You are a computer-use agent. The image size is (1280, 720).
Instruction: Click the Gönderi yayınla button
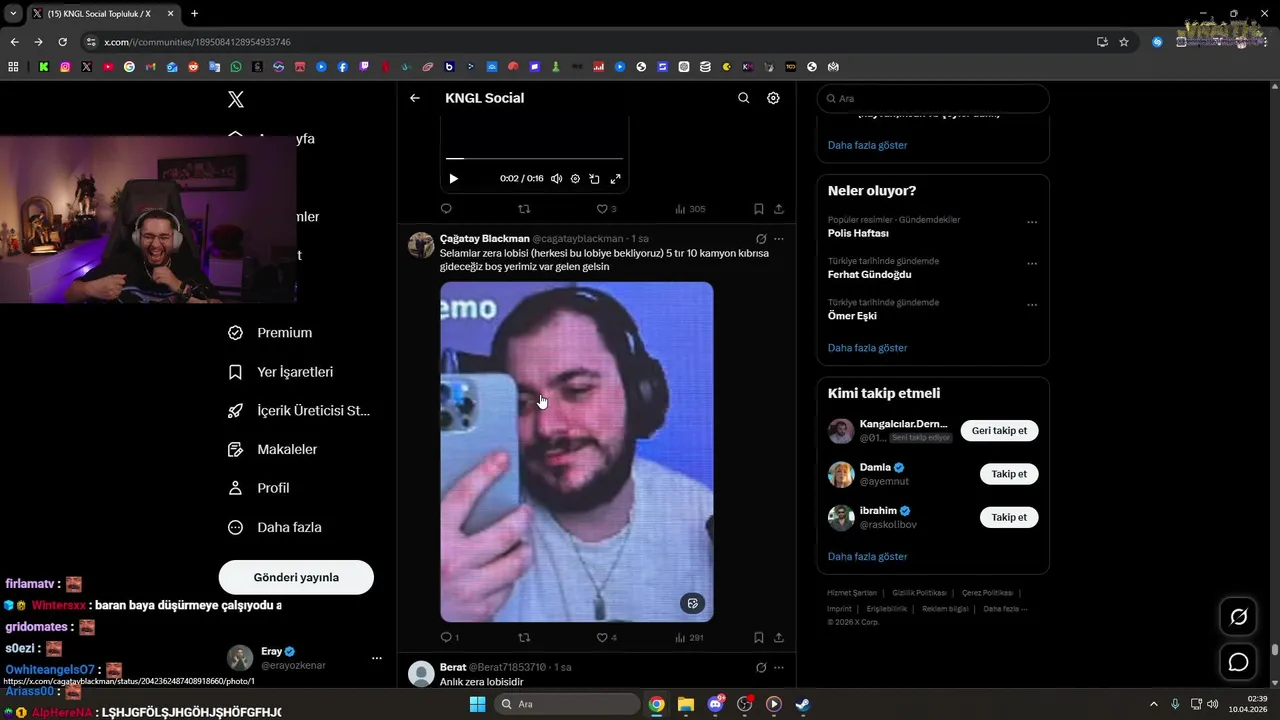point(296,577)
